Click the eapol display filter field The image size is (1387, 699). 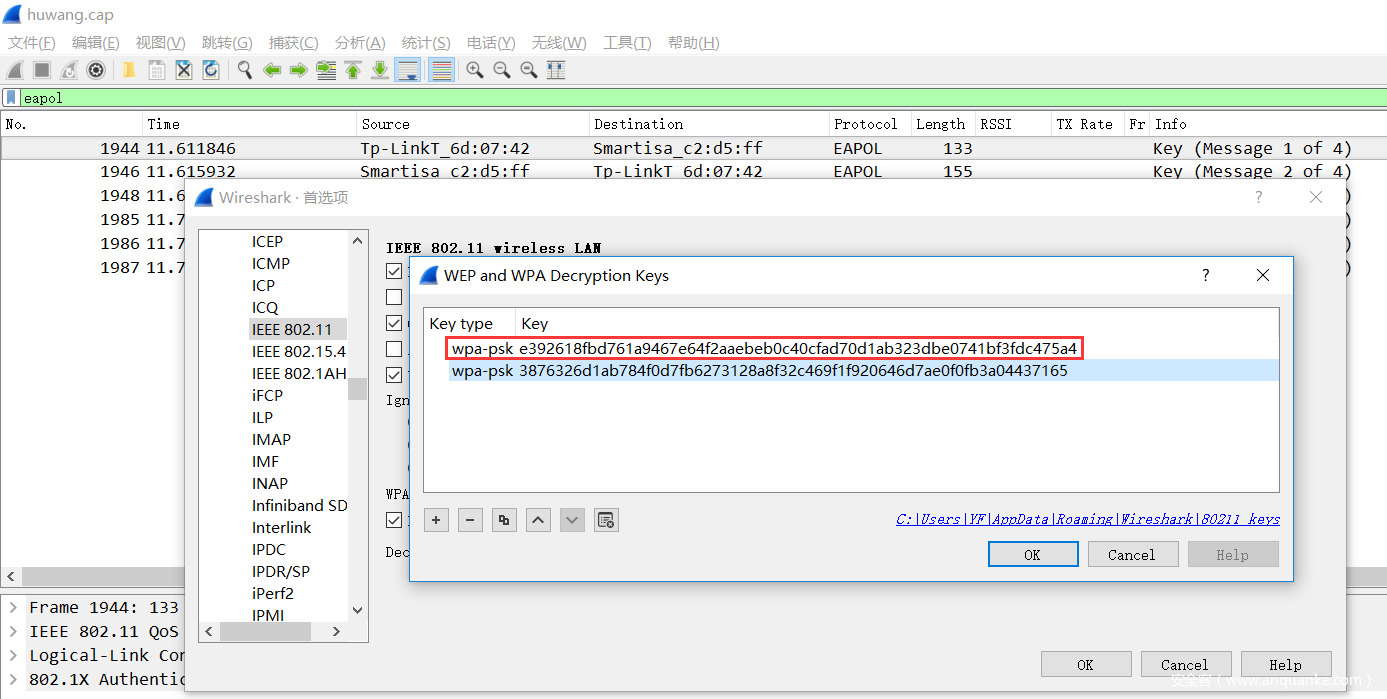tap(600, 98)
